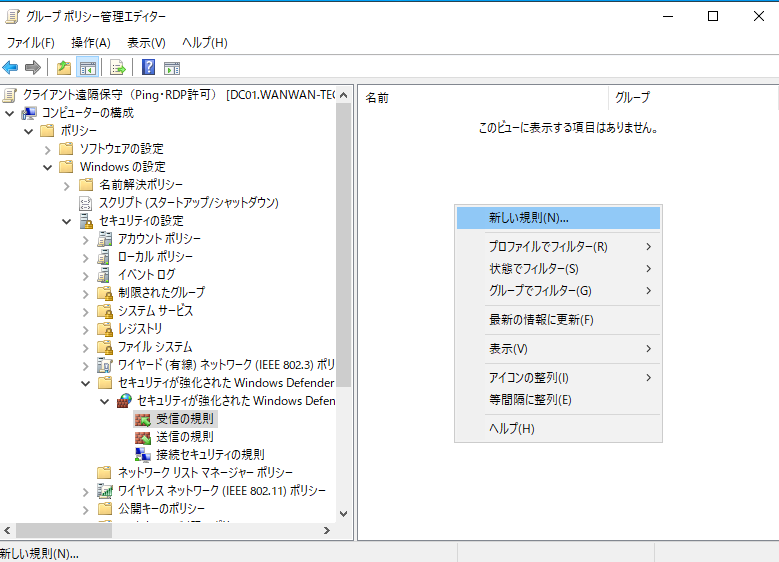The image size is (779, 562).
Task: Expand the ローカル ポリシー node
Action: coord(85,258)
